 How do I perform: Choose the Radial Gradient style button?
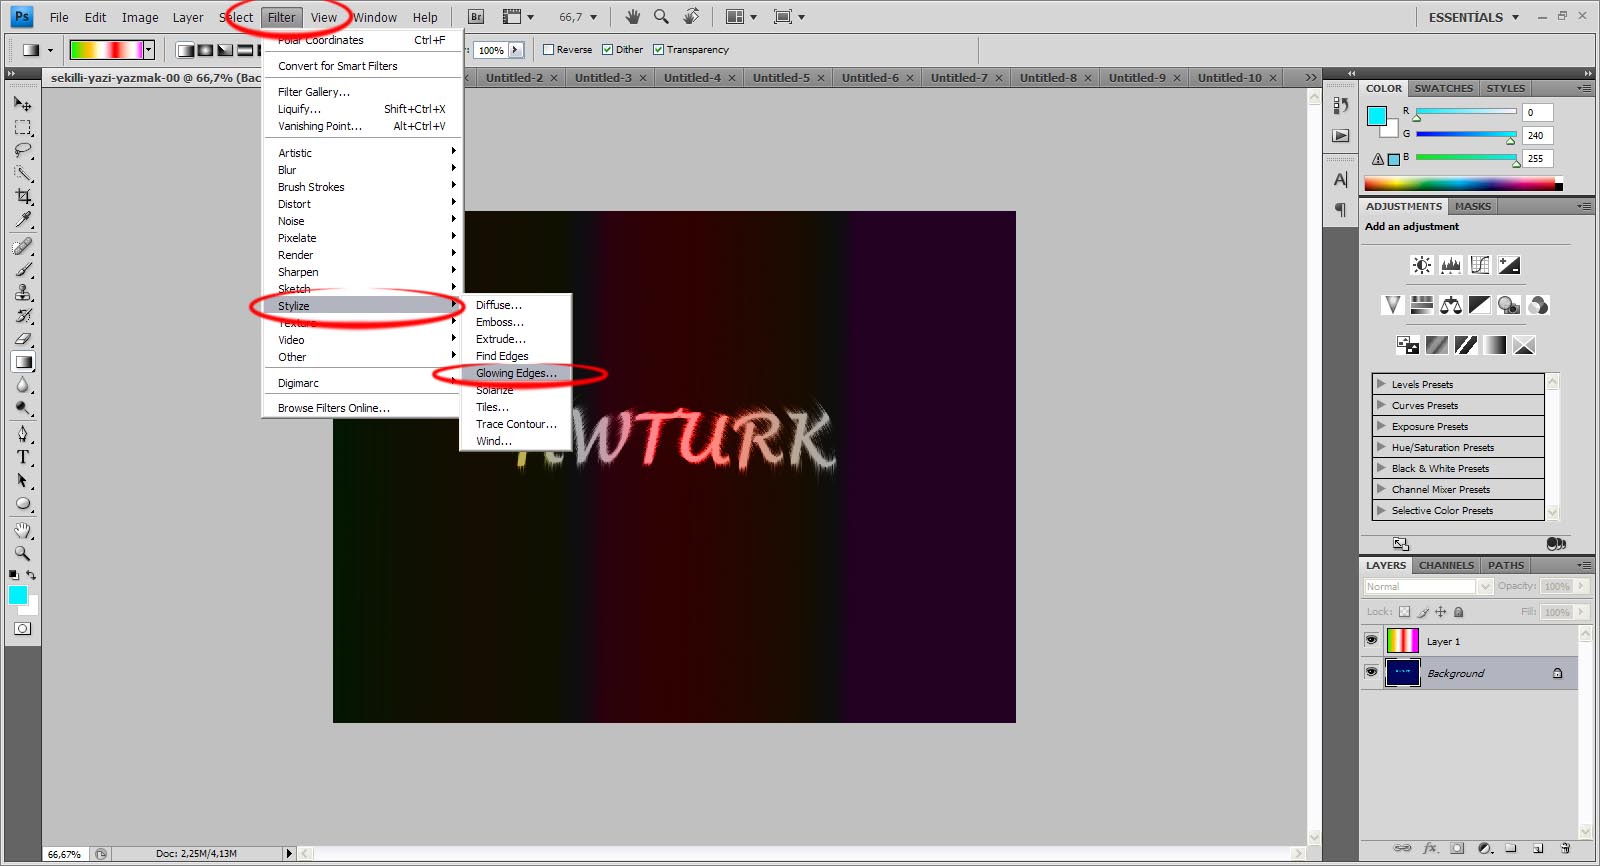pyautogui.click(x=205, y=50)
